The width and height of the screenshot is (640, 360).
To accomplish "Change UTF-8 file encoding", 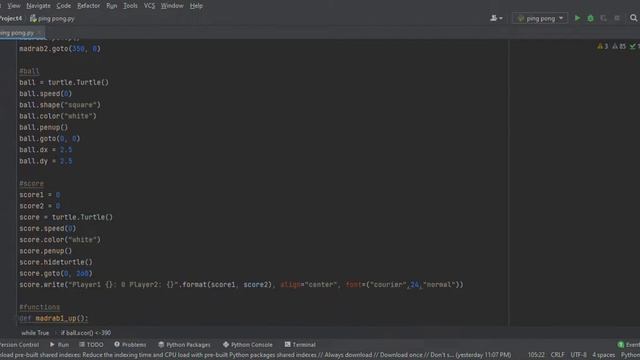I will pyautogui.click(x=578, y=355).
